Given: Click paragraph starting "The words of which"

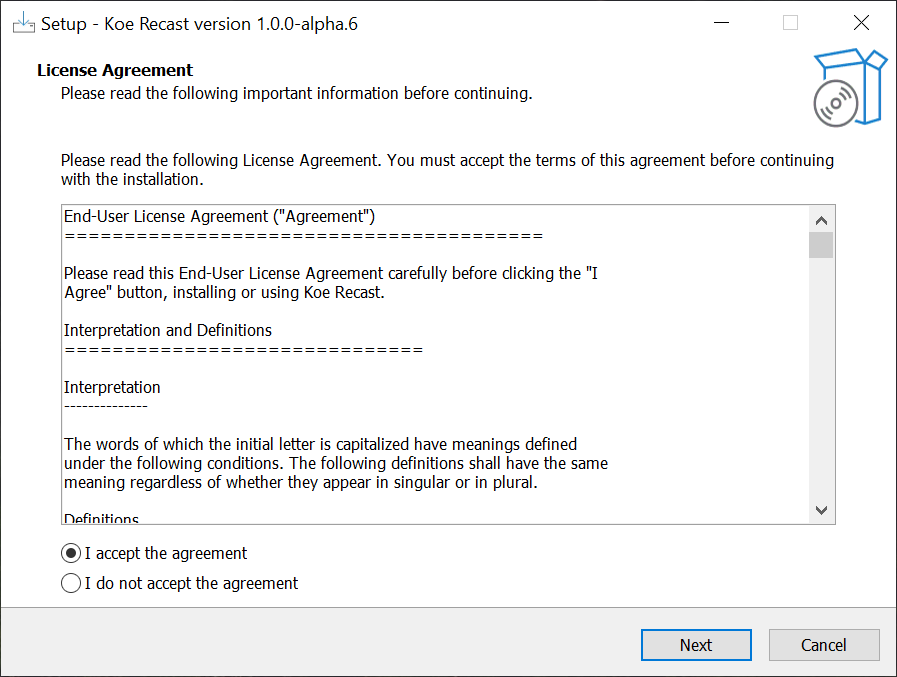Looking at the screenshot, I should click(x=336, y=463).
